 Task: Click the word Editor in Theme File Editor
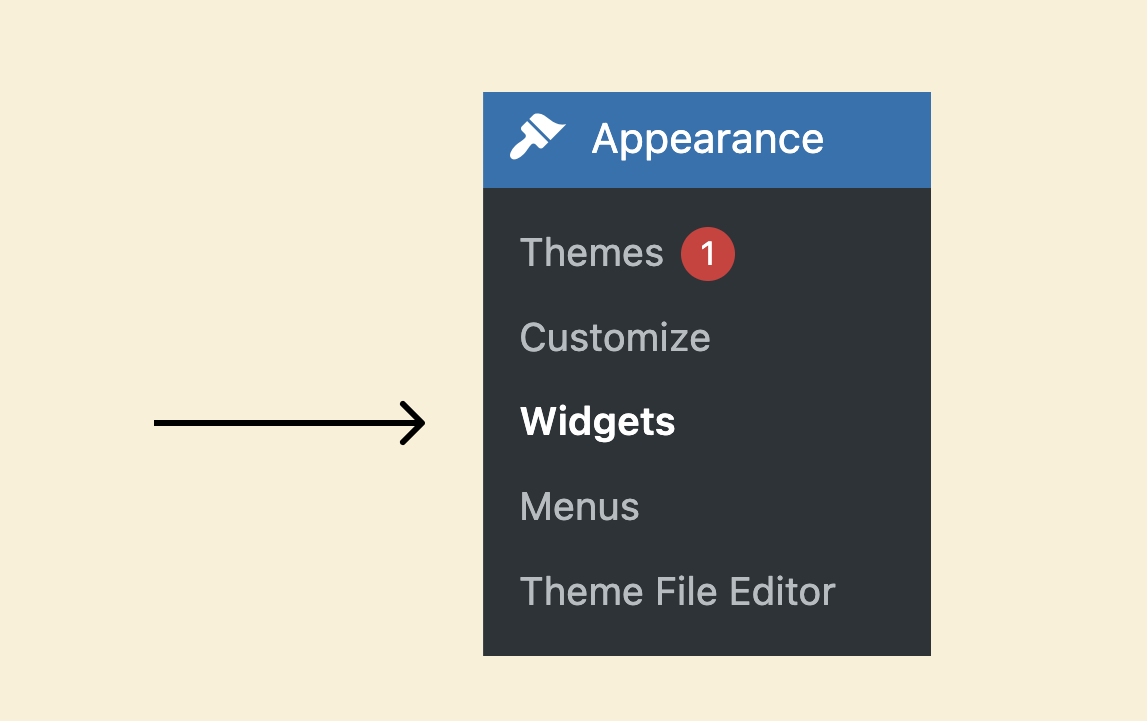pyautogui.click(x=782, y=591)
